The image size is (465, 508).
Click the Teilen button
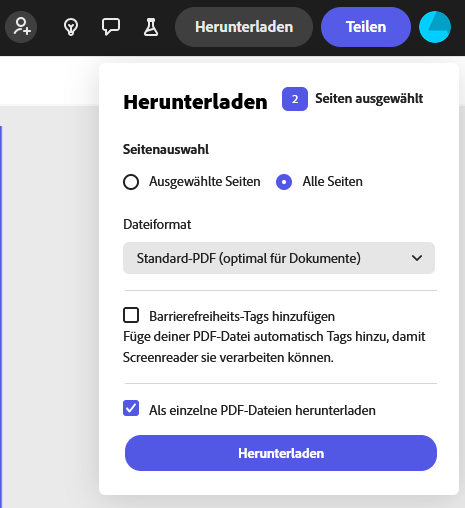tap(366, 27)
